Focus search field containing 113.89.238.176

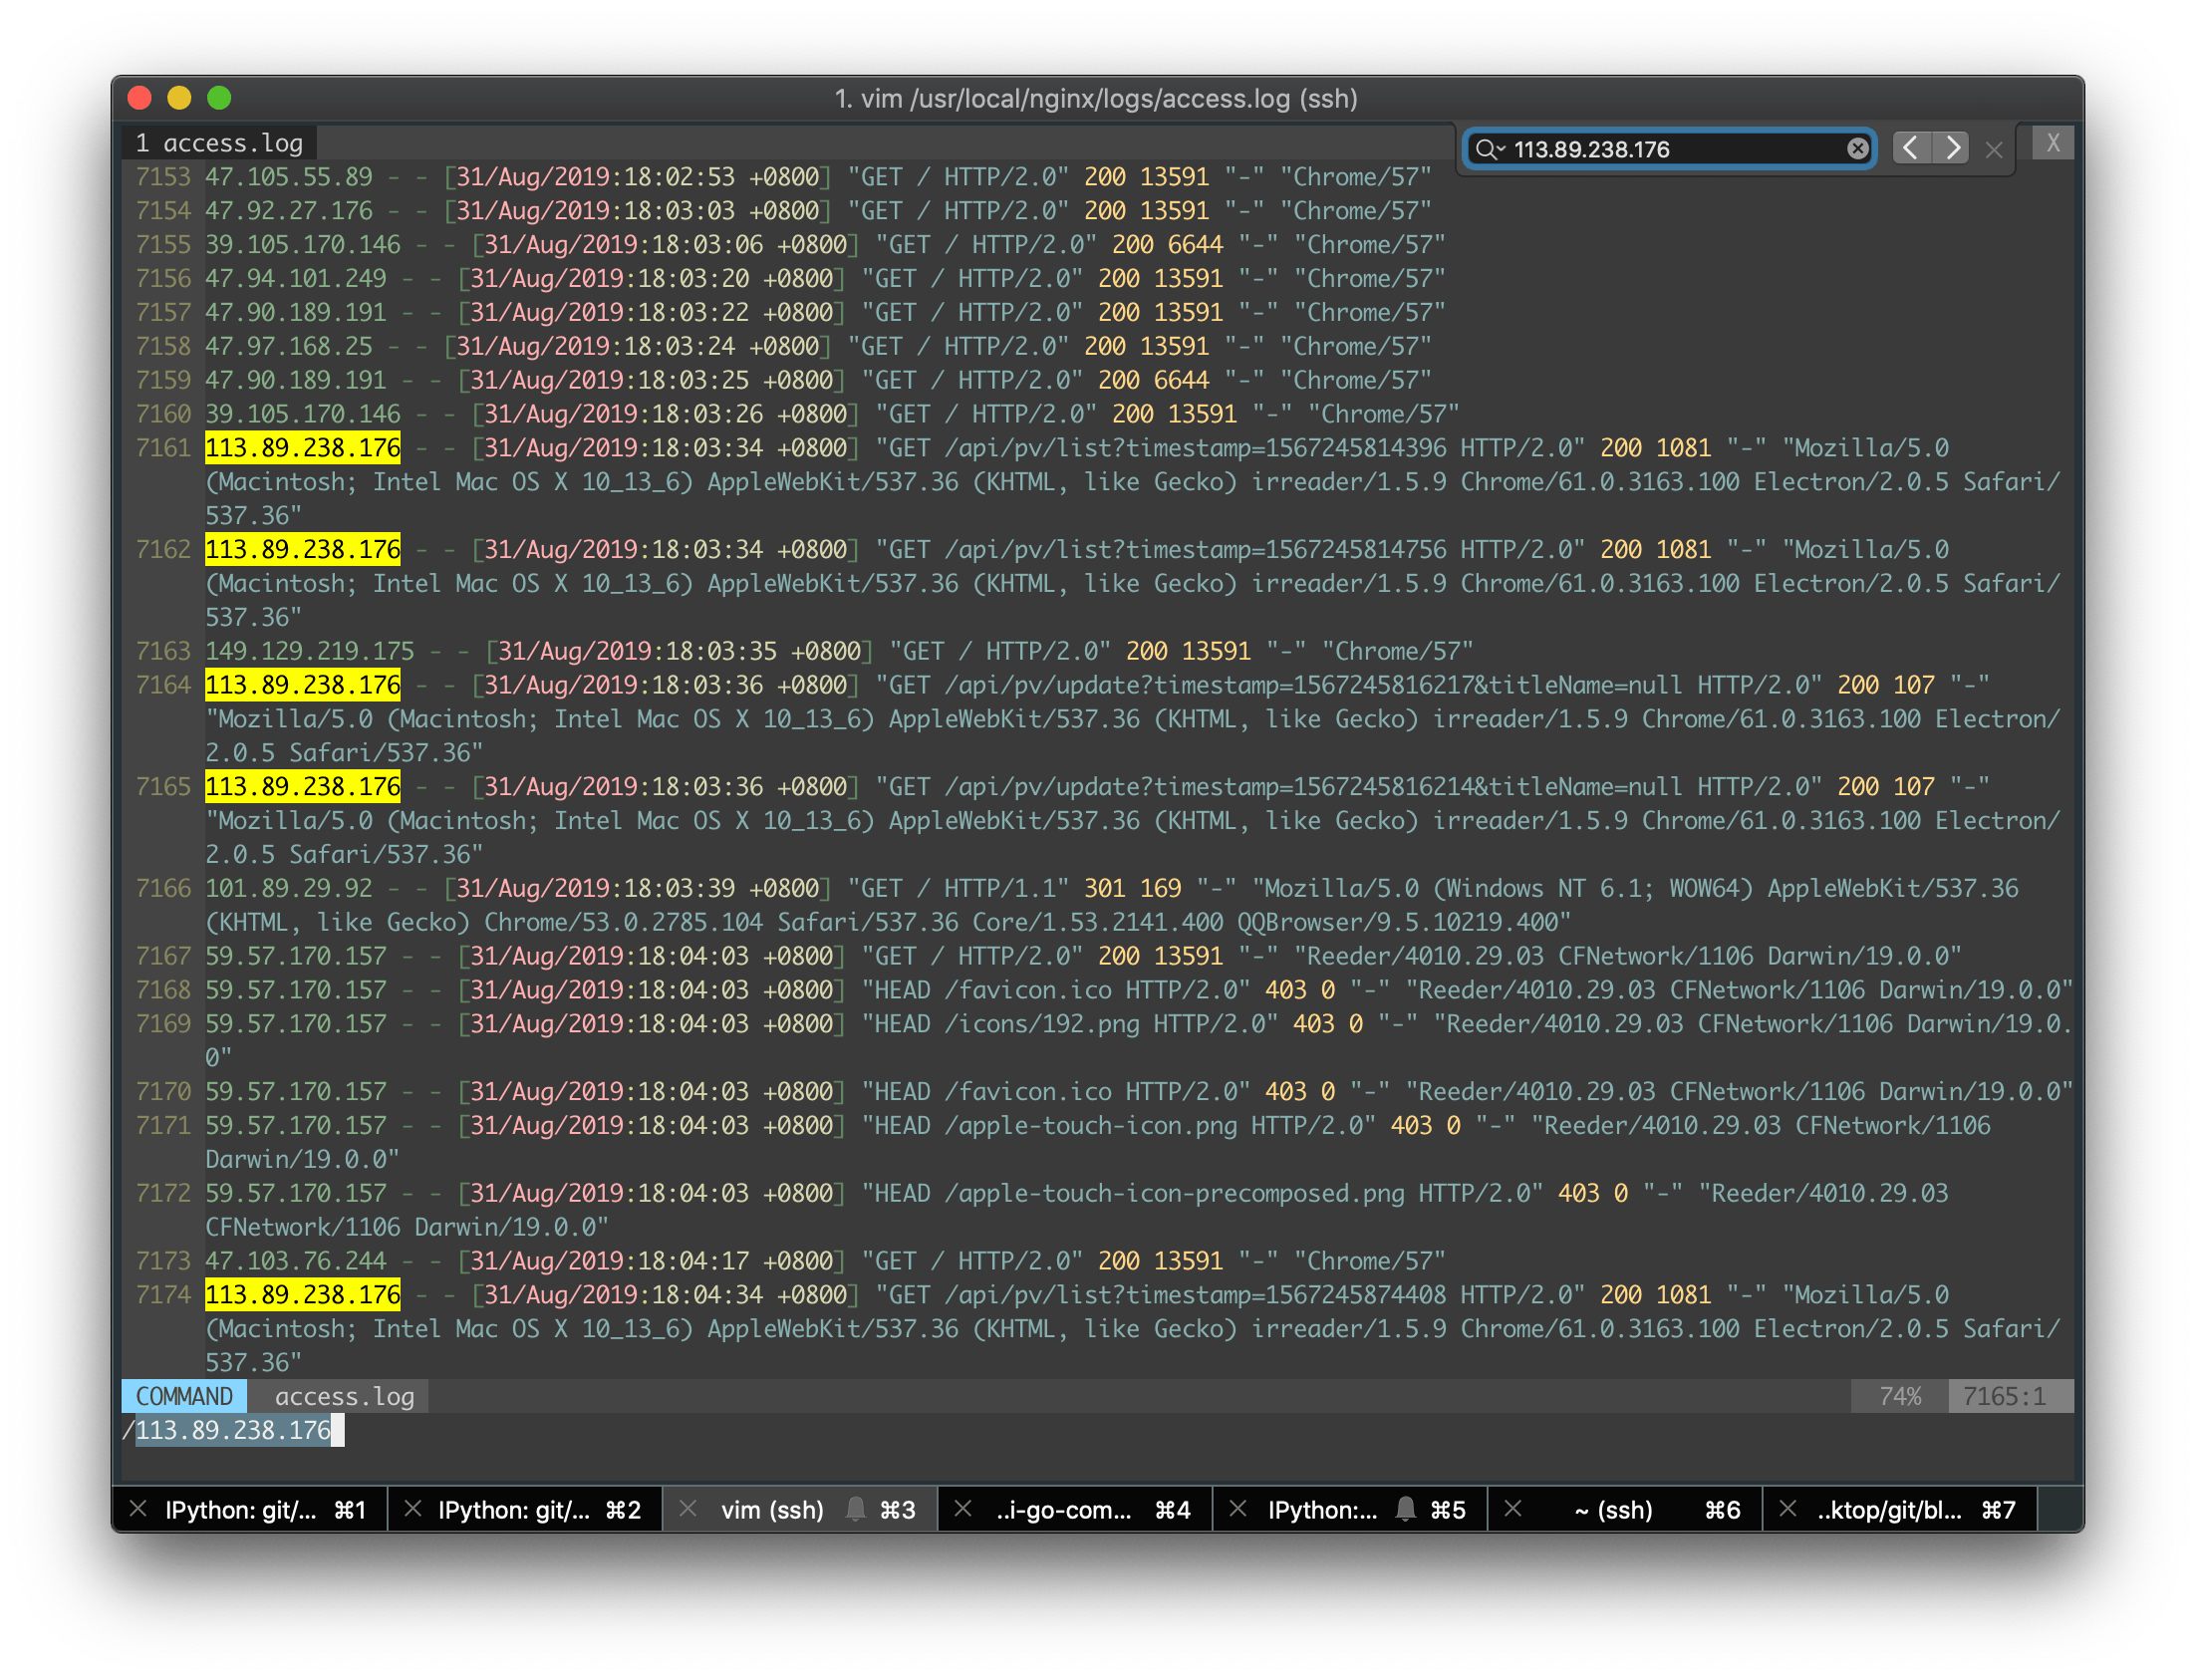tap(1670, 149)
